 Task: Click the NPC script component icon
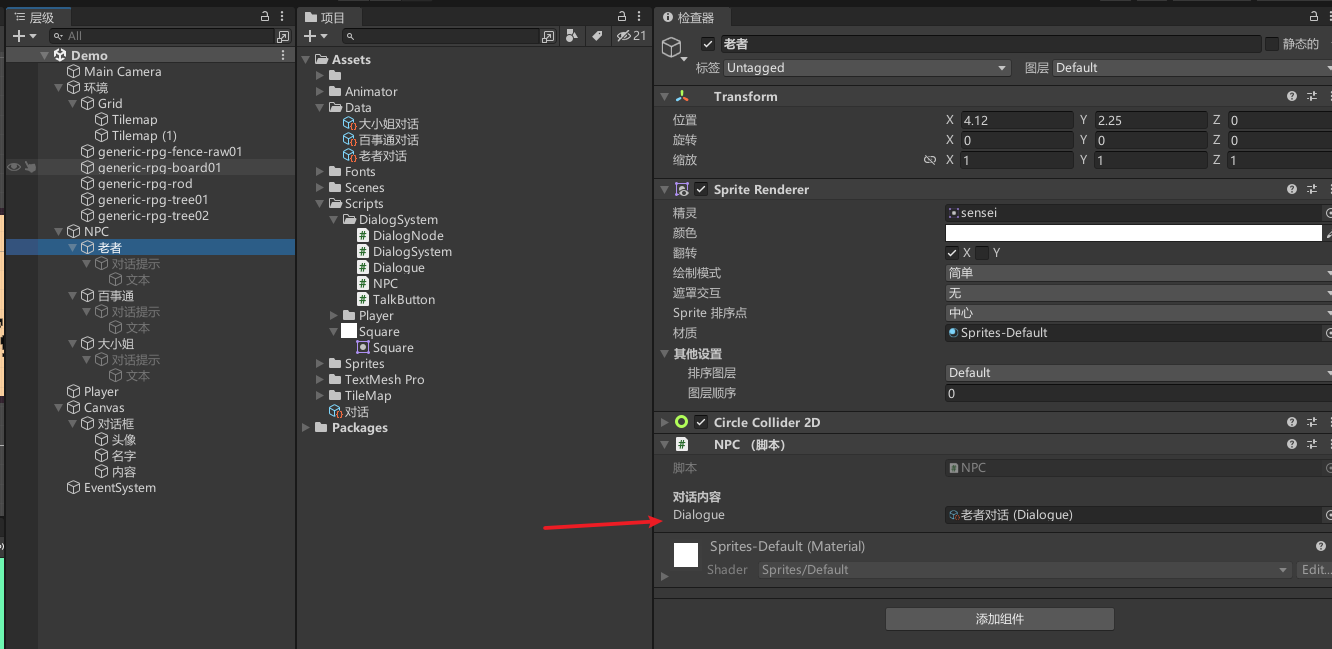[x=682, y=445]
